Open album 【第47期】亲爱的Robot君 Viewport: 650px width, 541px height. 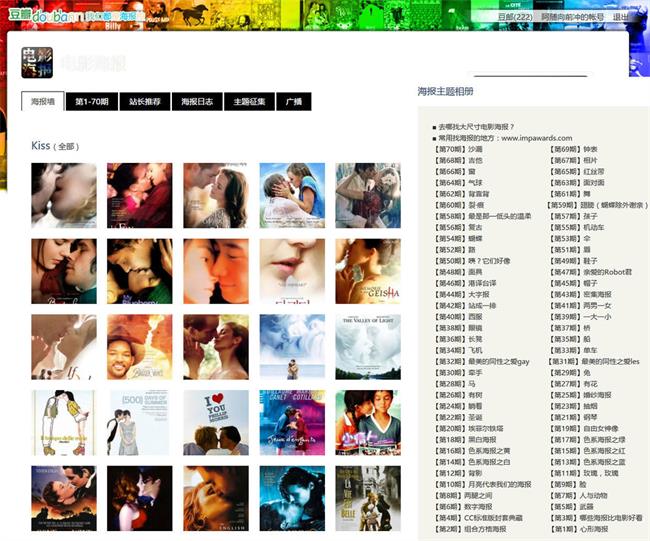click(x=593, y=271)
